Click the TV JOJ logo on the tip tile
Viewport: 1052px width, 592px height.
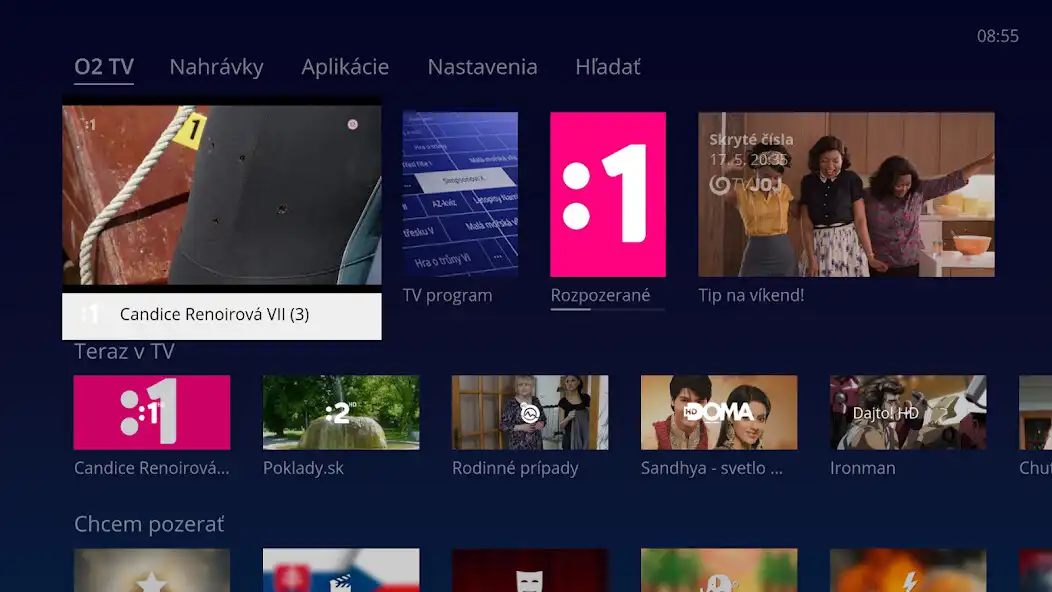point(745,184)
